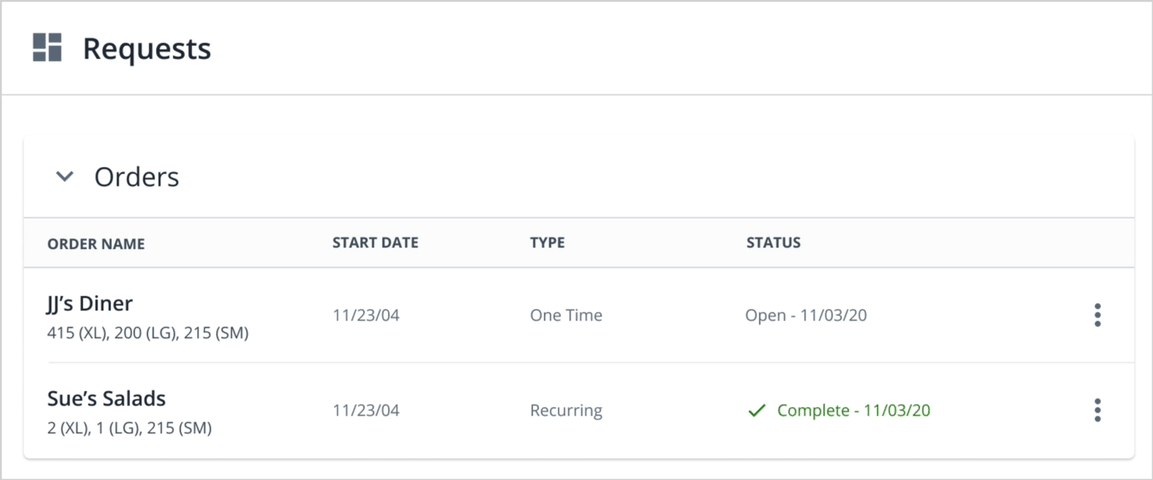Click JJ's Diner start date 11/23/04

(x=366, y=315)
